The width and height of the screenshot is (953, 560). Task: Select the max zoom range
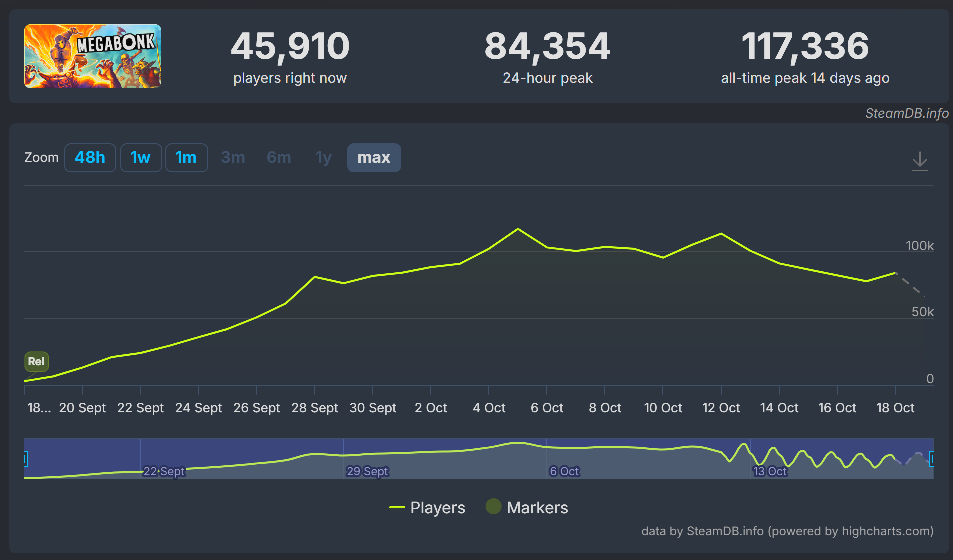pos(374,157)
